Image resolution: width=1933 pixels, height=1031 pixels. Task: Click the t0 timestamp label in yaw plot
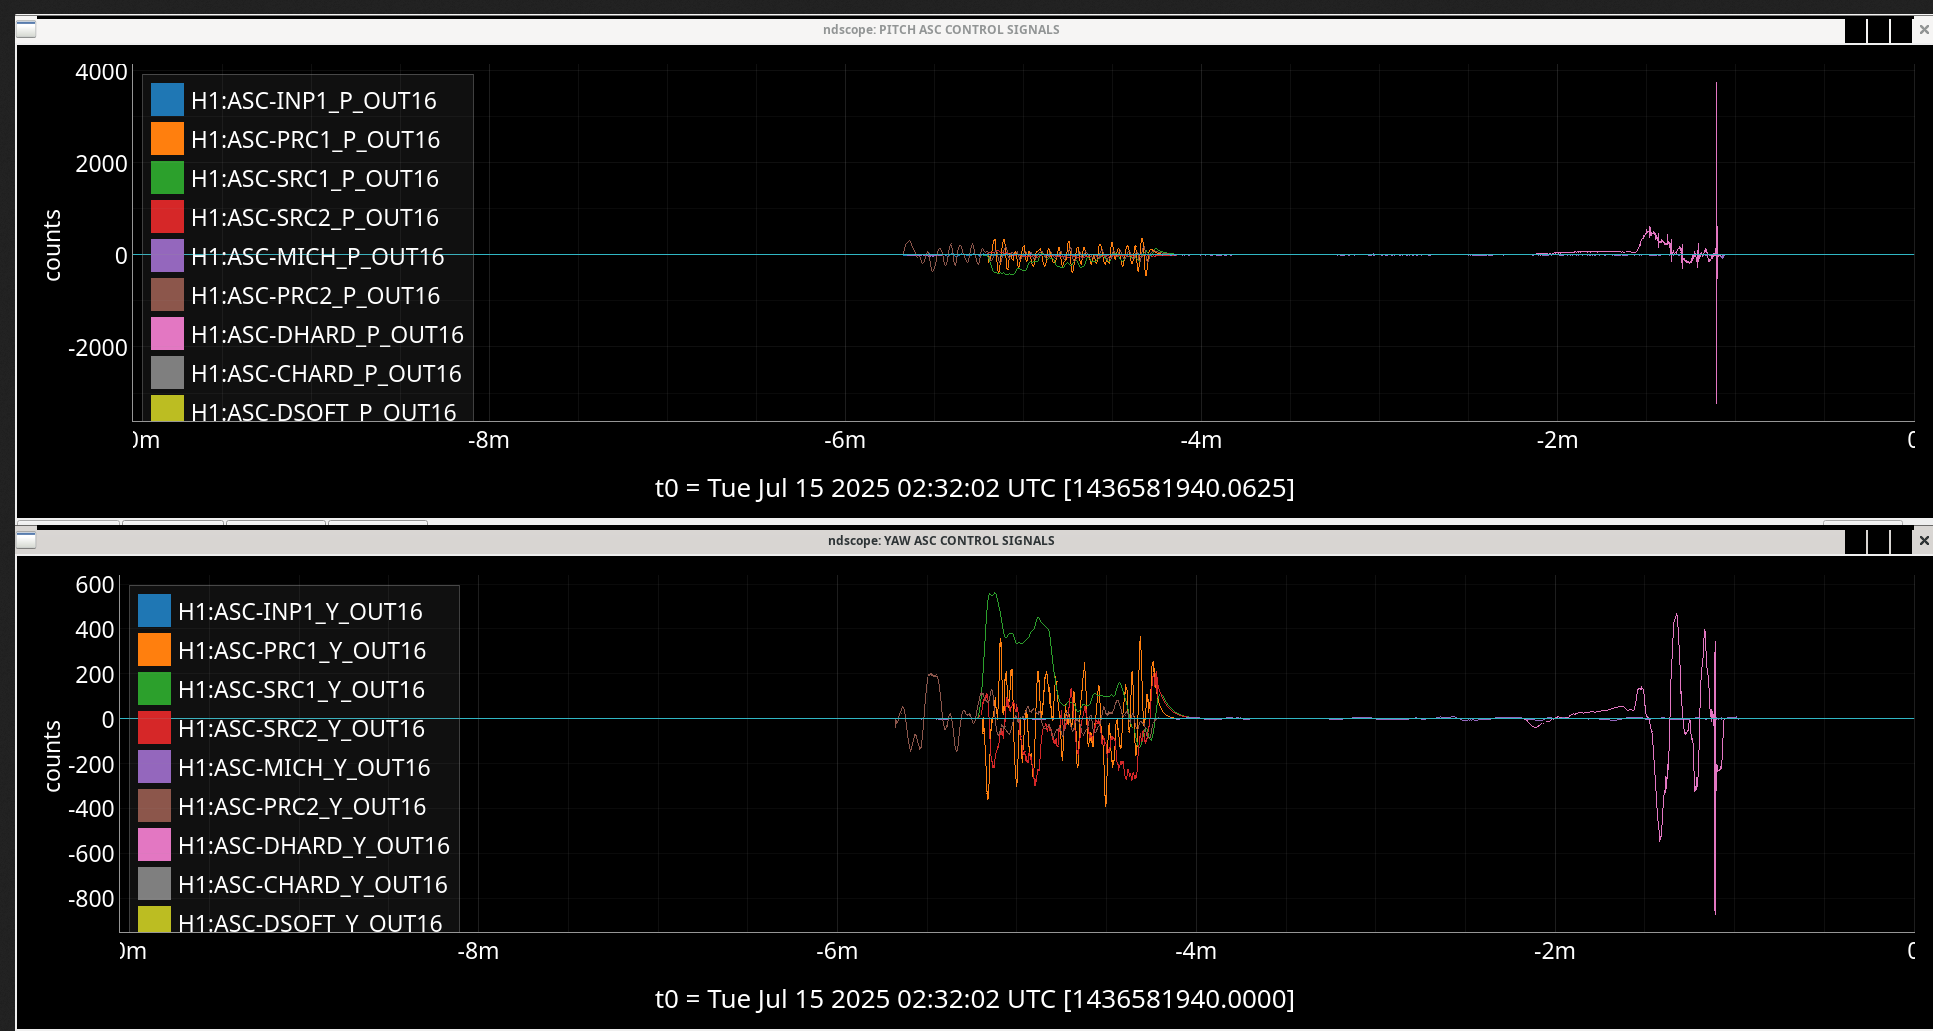click(x=974, y=999)
